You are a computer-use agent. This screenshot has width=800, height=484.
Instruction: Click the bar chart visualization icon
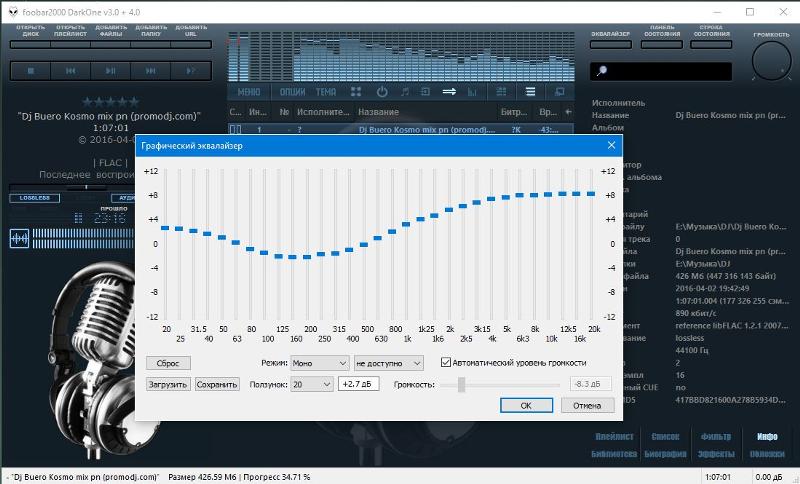pos(472,92)
